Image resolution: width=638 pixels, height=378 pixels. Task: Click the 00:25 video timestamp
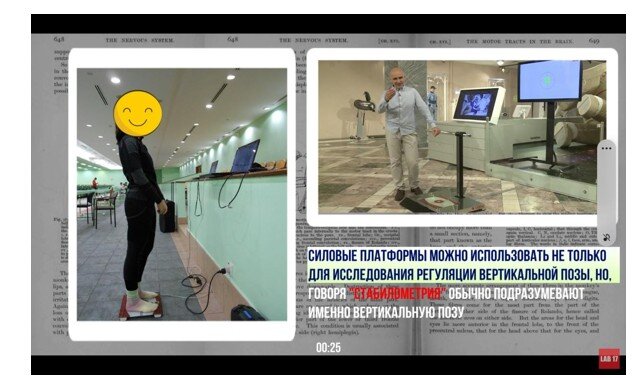(328, 347)
